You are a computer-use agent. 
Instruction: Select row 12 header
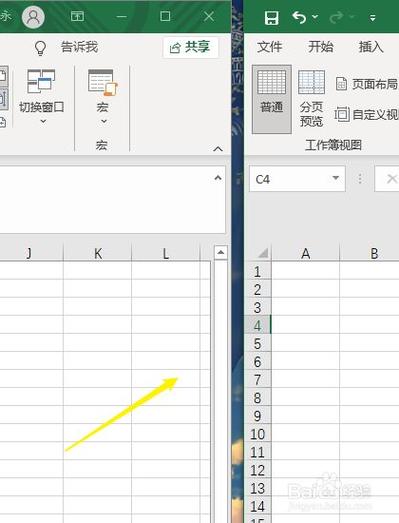258,470
